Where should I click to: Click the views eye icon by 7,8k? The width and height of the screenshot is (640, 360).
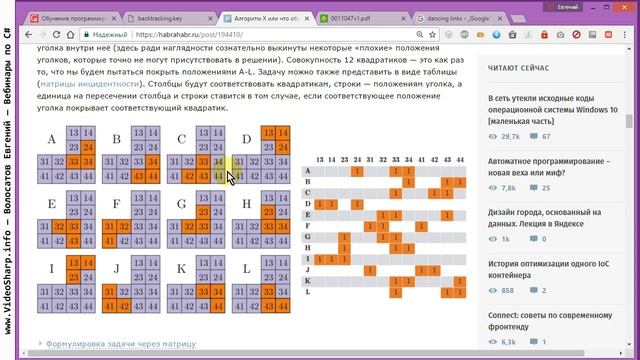point(493,188)
